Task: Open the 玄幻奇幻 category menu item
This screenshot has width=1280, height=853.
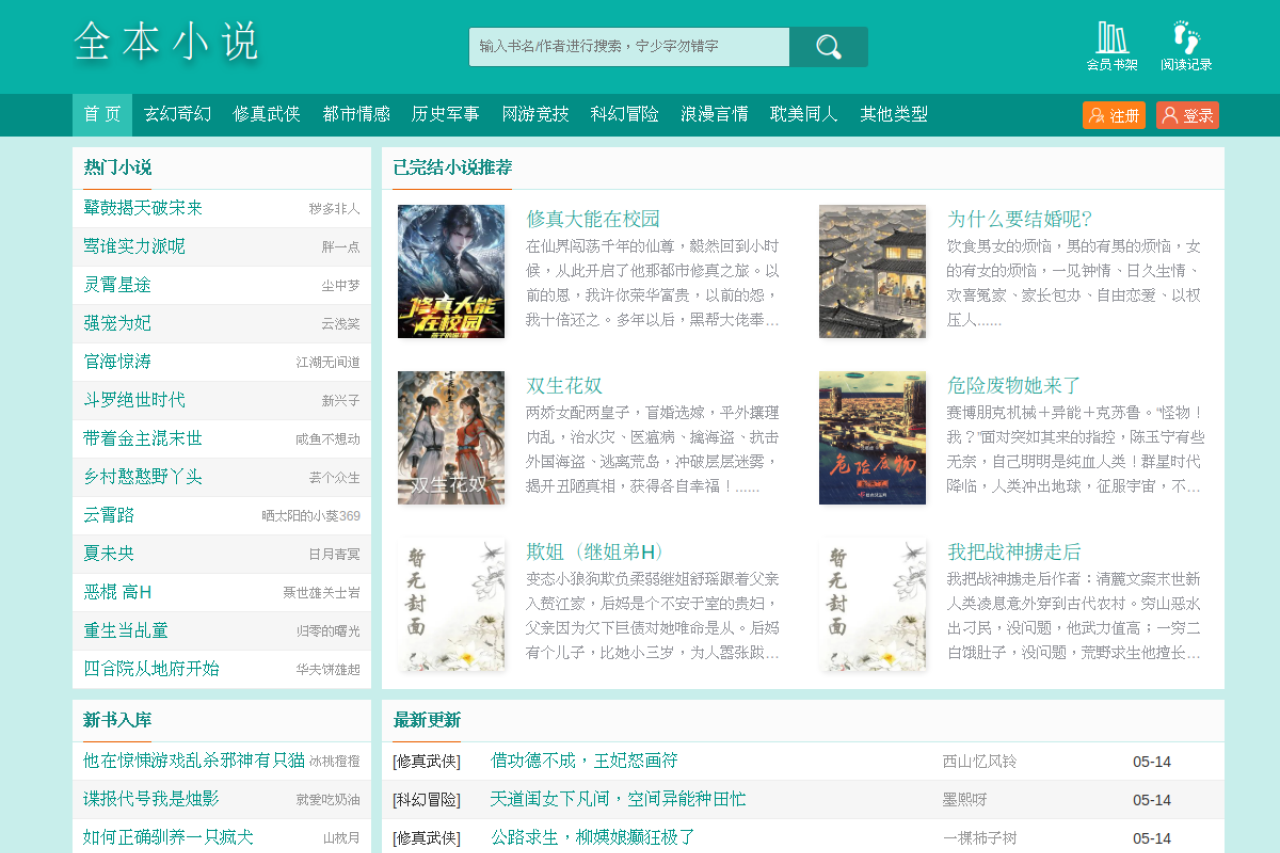Action: [177, 115]
